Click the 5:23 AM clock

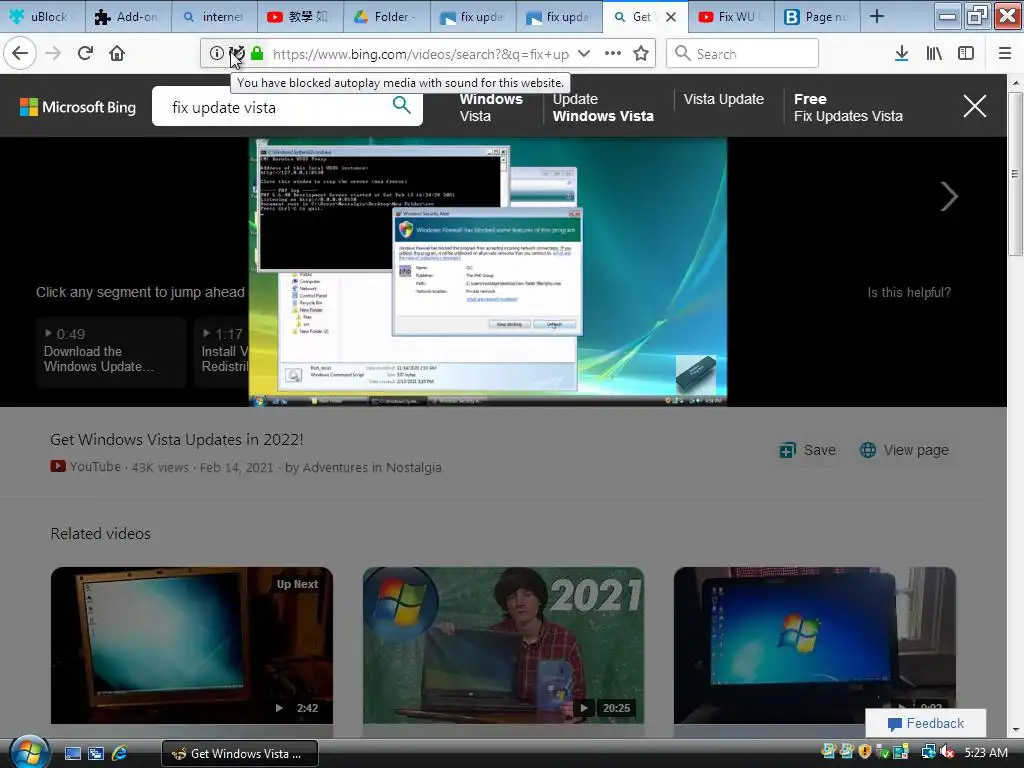pos(986,752)
